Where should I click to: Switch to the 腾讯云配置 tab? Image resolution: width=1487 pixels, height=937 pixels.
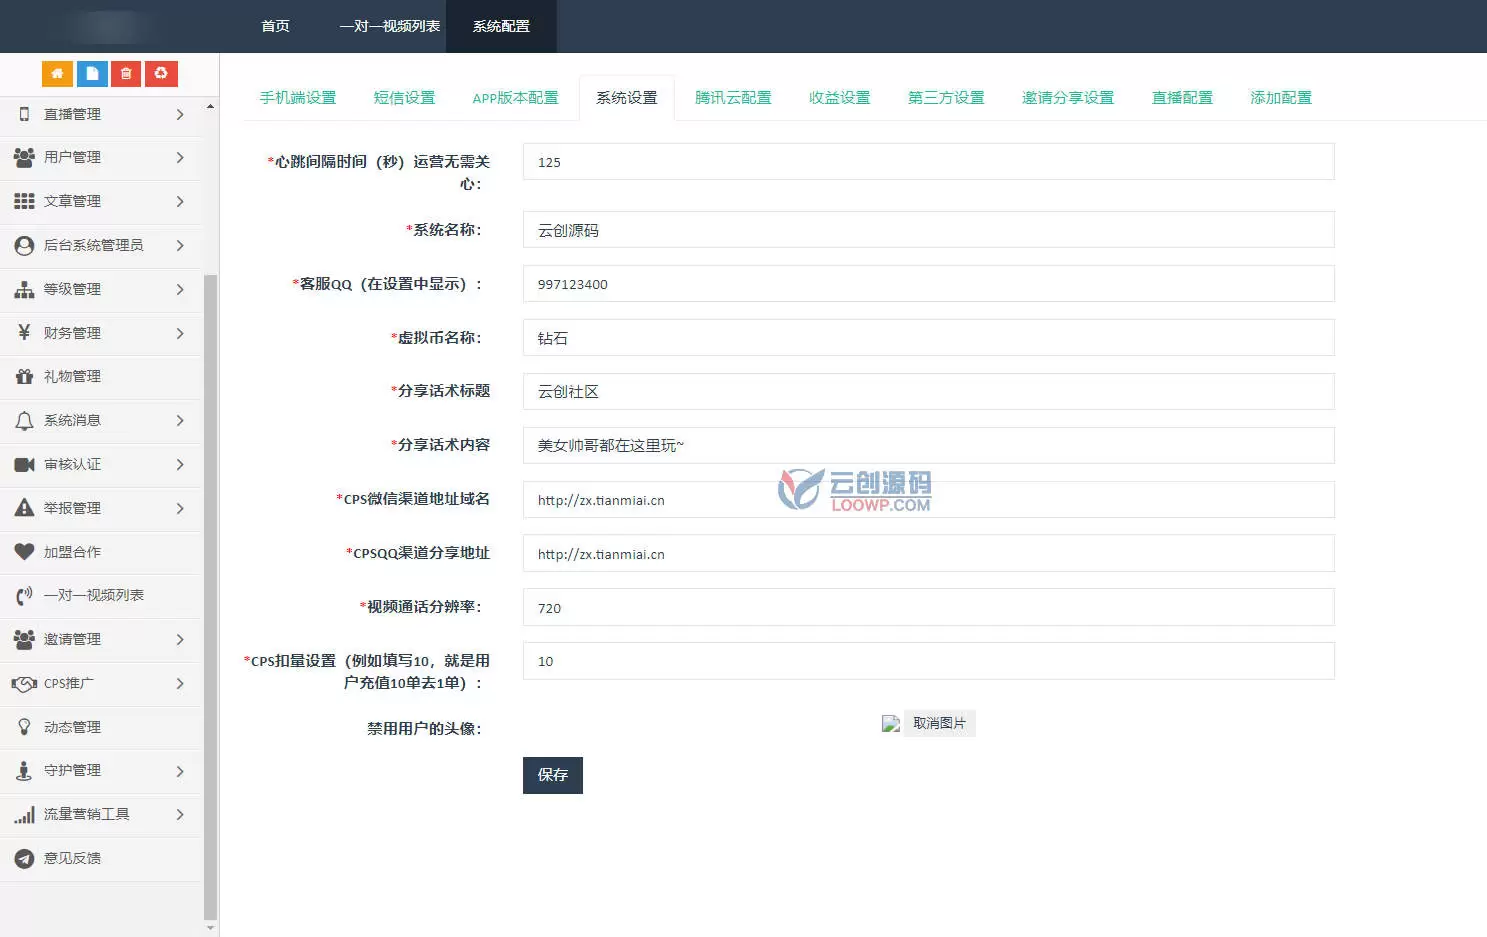pyautogui.click(x=733, y=97)
